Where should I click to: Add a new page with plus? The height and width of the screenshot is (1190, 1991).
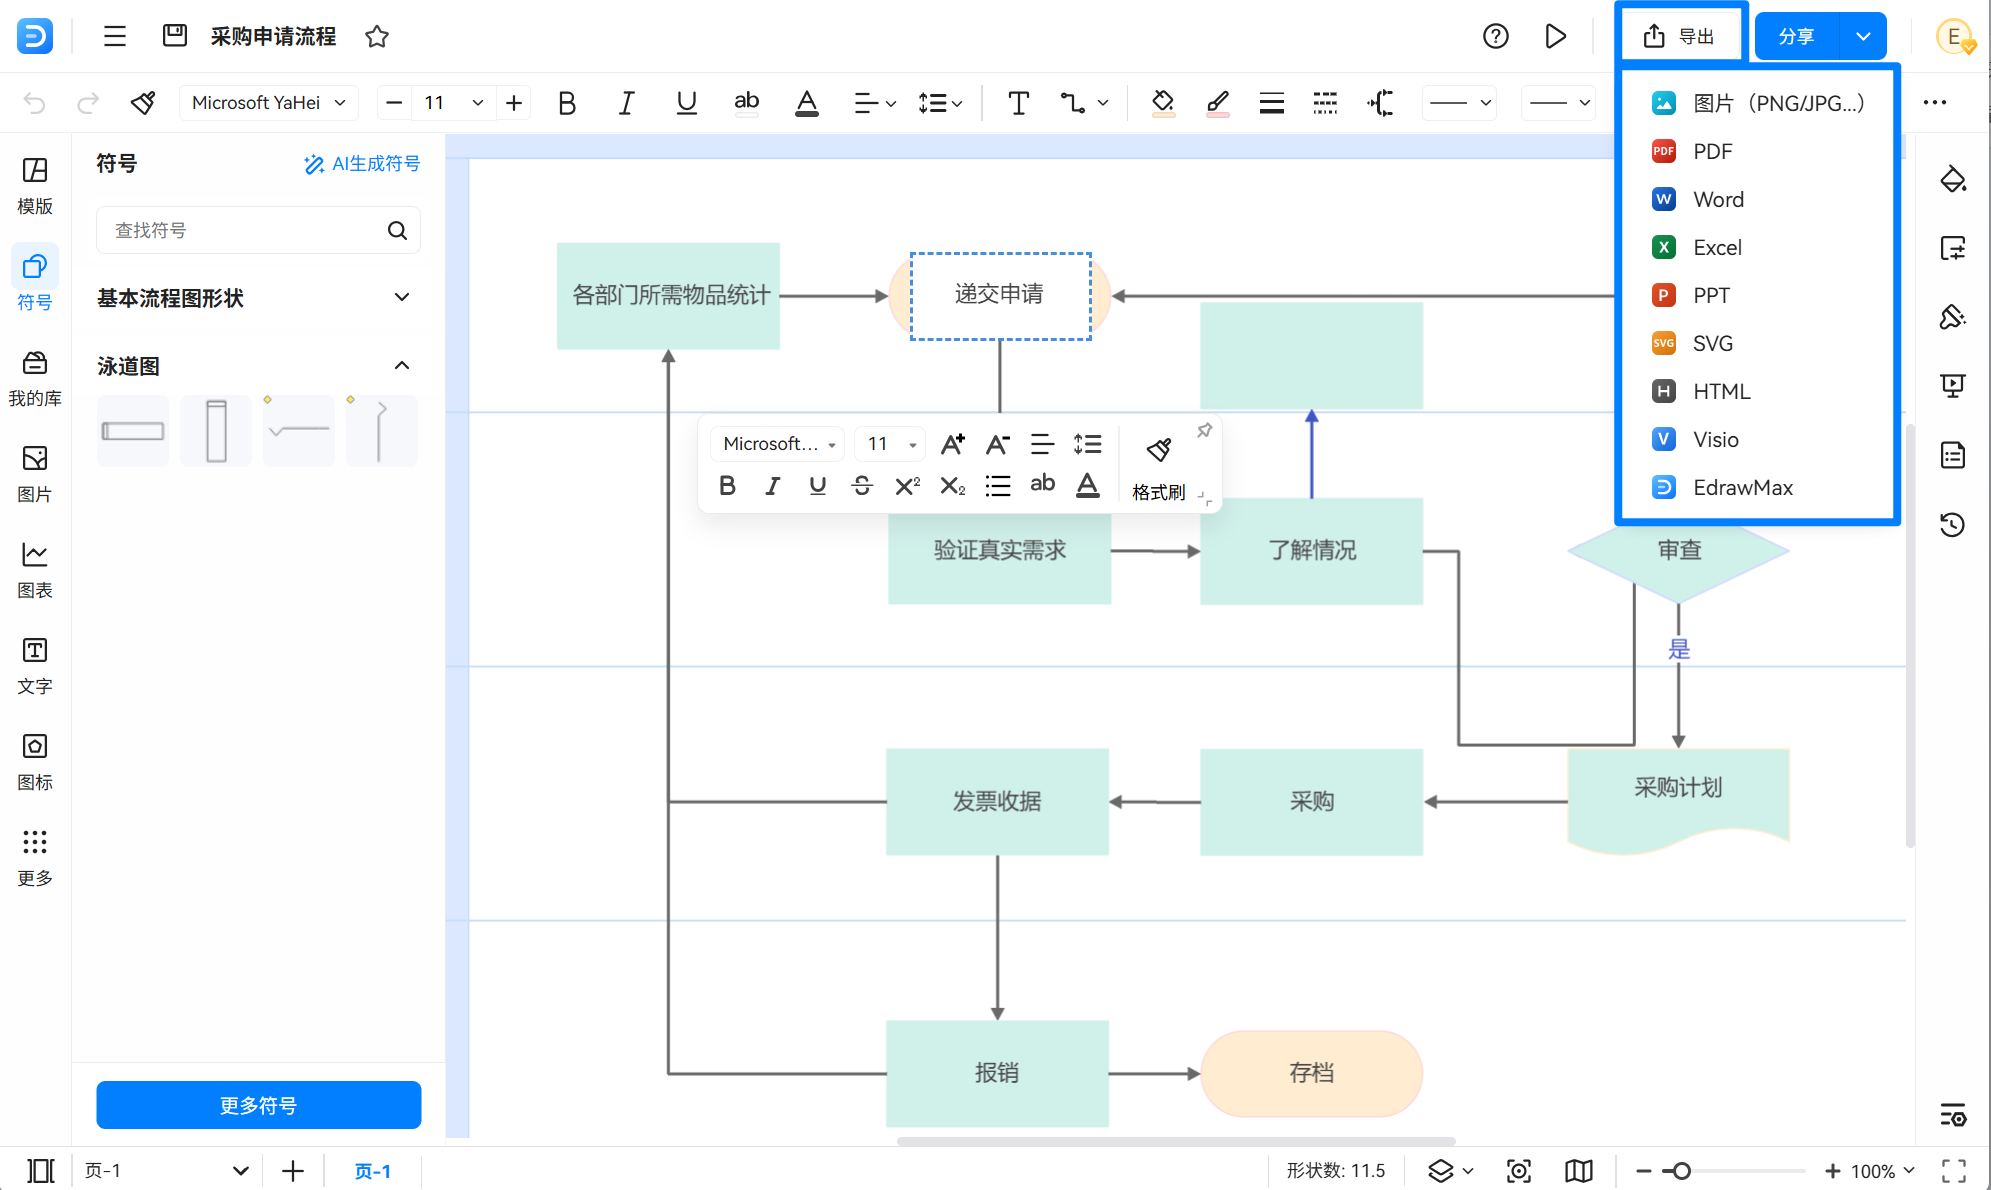tap(293, 1171)
